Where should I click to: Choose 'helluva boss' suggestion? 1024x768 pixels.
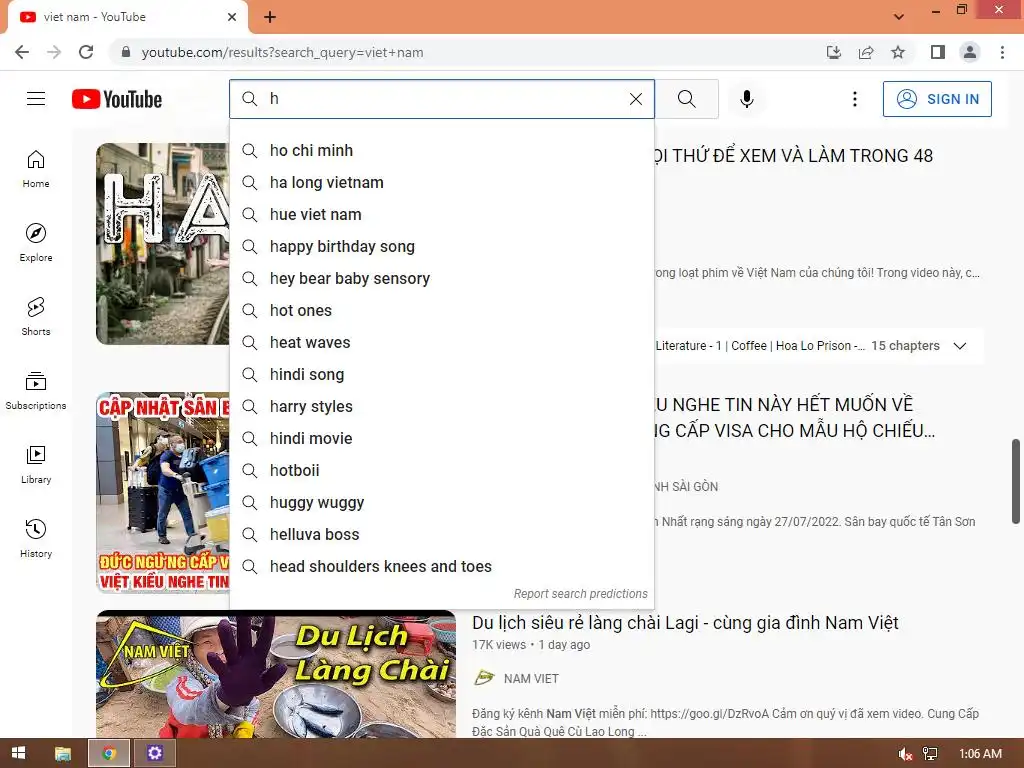442,534
